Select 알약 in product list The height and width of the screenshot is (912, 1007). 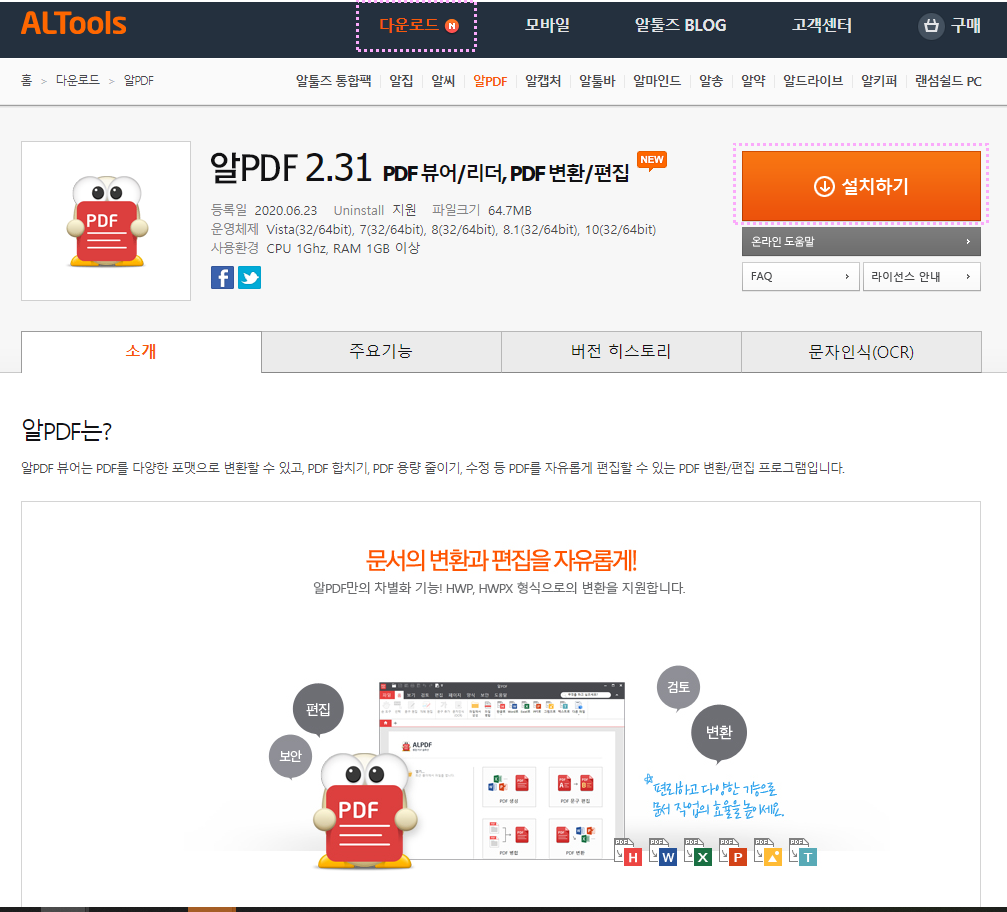coord(753,81)
